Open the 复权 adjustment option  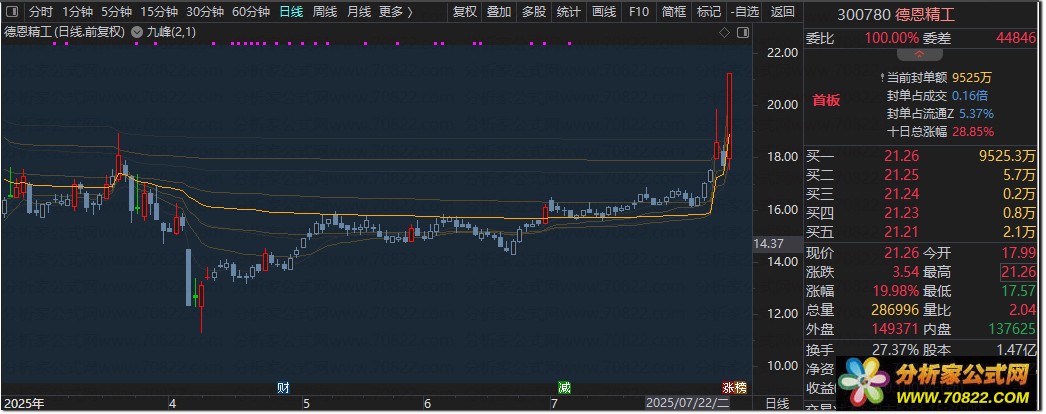[465, 11]
